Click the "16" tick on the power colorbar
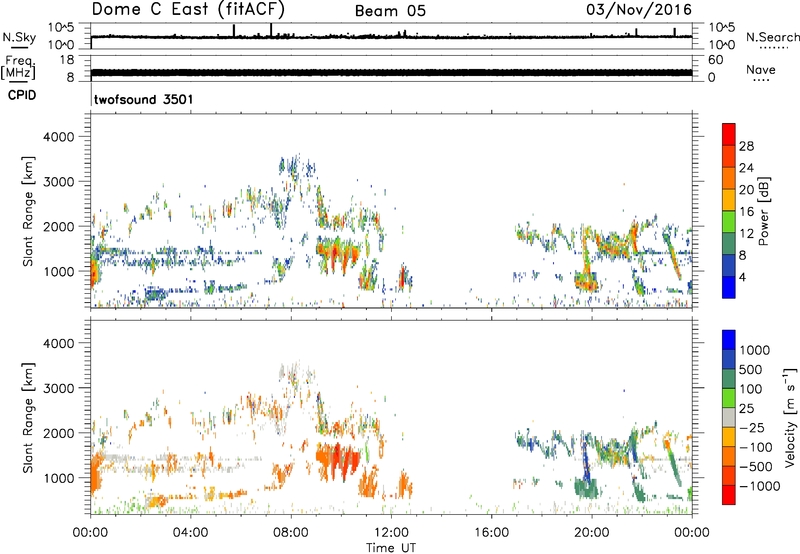This screenshot has width=800, height=554. click(746, 212)
